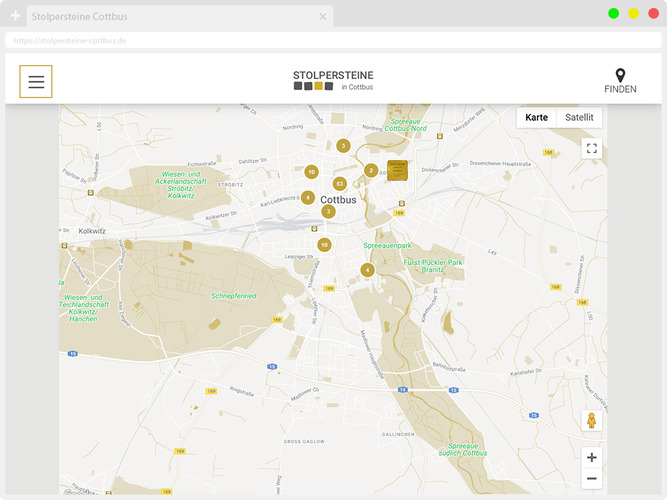Open the hamburger navigation menu
667x500 pixels.
pos(36,82)
